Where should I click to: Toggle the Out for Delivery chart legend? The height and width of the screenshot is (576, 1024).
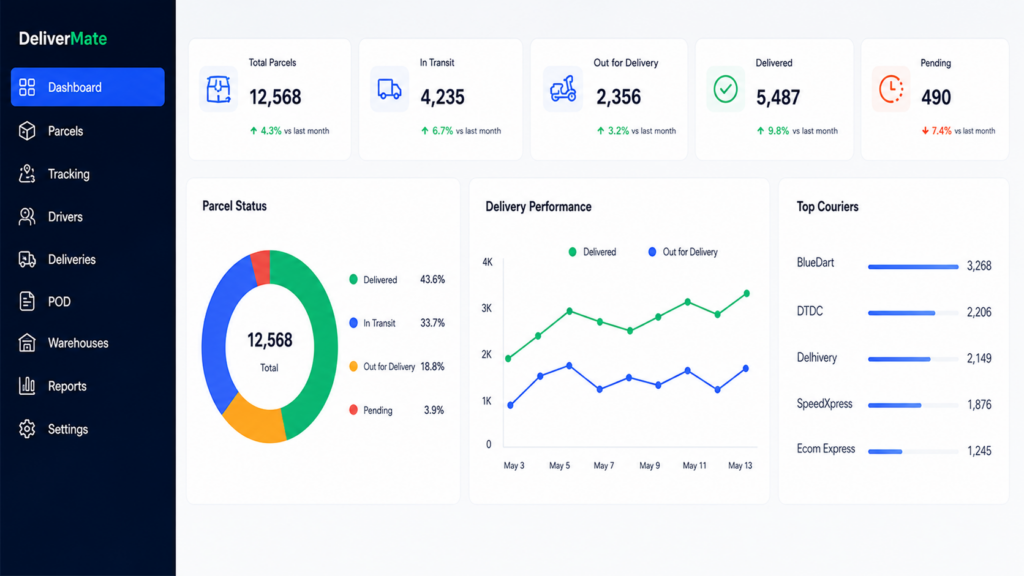click(683, 252)
